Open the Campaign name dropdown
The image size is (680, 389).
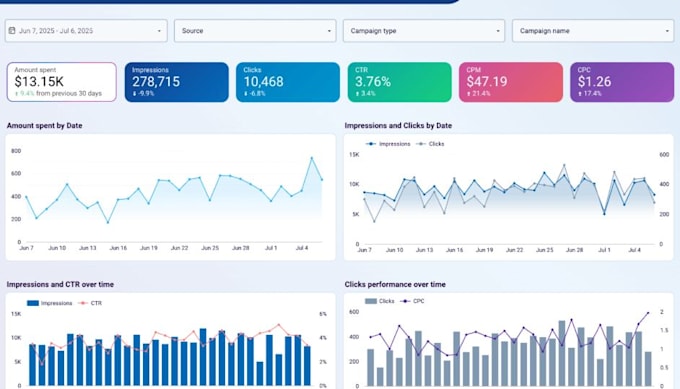593,31
